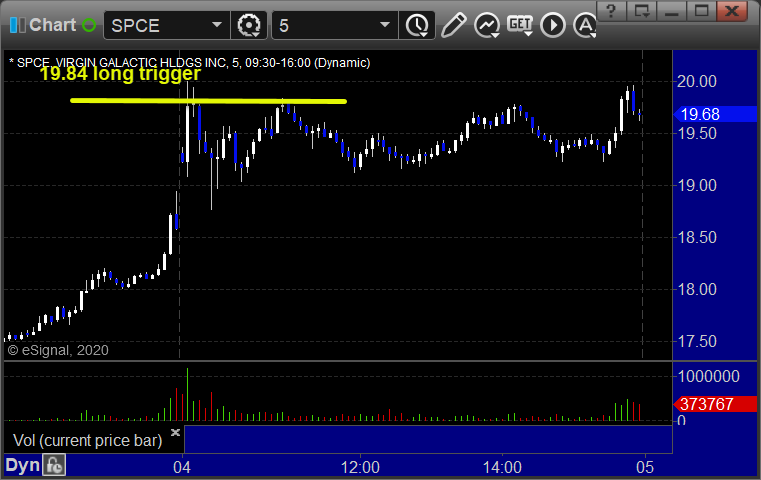The width and height of the screenshot is (761, 480).
Task: Click the 17.50 price axis label
Action: click(x=697, y=341)
